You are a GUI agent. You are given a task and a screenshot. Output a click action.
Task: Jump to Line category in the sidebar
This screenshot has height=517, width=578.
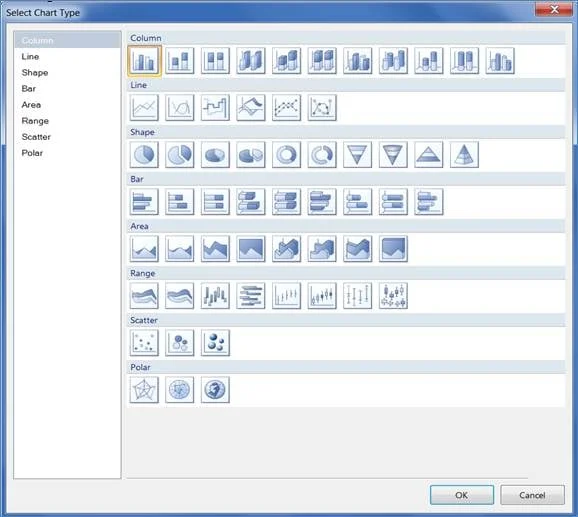coord(67,56)
